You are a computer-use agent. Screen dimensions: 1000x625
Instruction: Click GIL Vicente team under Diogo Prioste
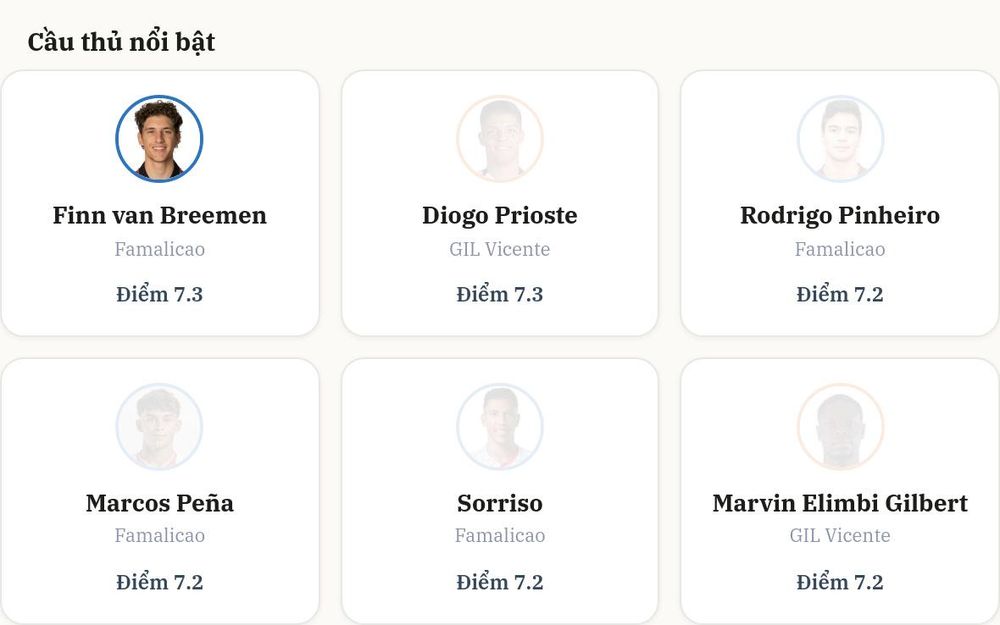(x=499, y=249)
